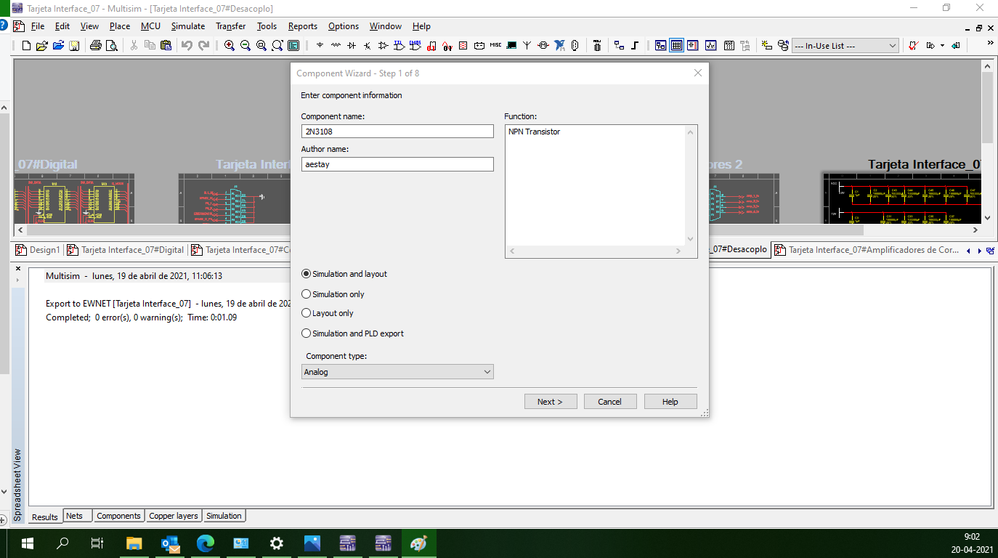Switch to Tarjeta Interface_07#Digital tab
Screen dimensions: 998x558
tap(125, 249)
